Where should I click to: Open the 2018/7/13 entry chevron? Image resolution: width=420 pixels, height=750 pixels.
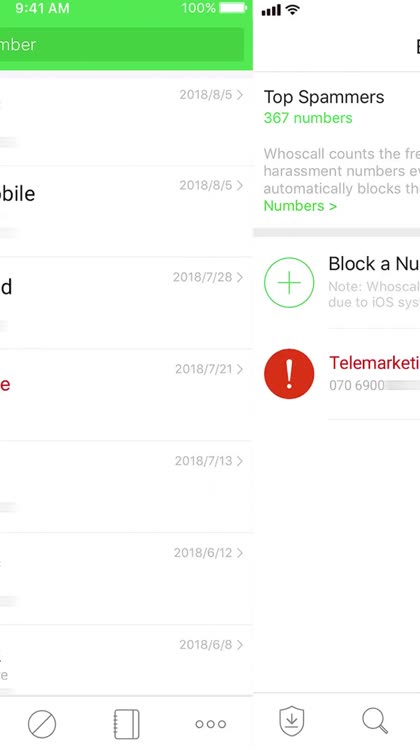pos(240,461)
